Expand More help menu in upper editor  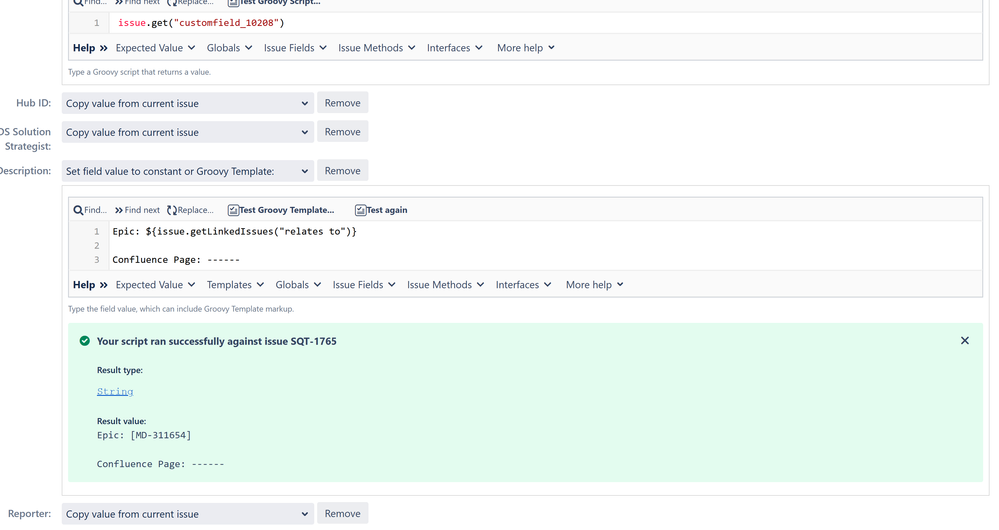[526, 48]
